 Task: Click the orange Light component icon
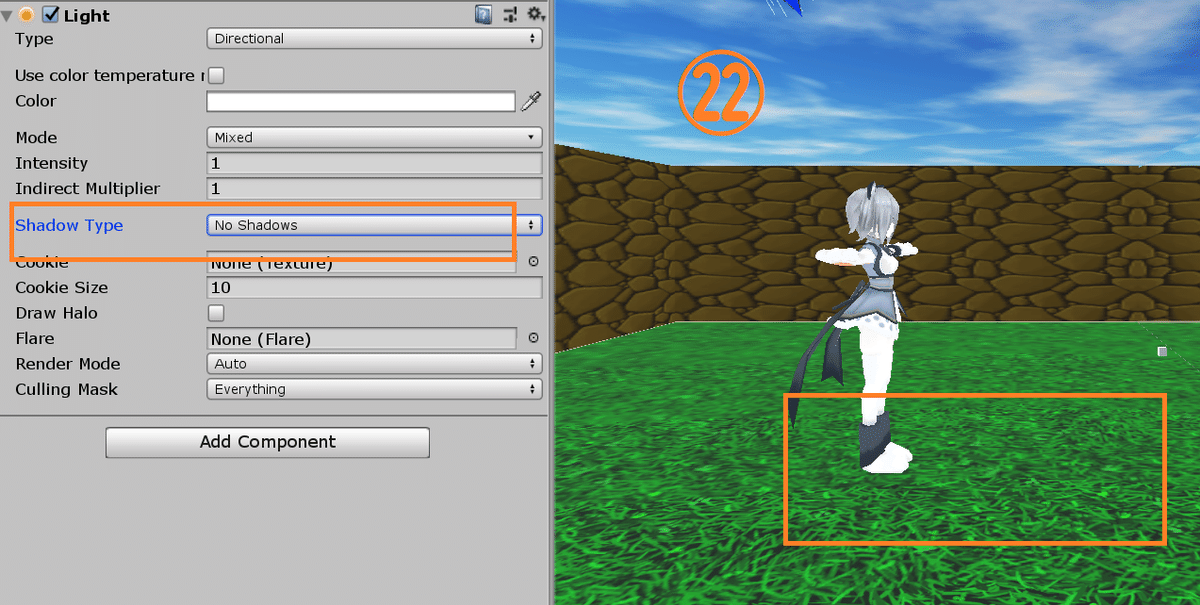(27, 15)
